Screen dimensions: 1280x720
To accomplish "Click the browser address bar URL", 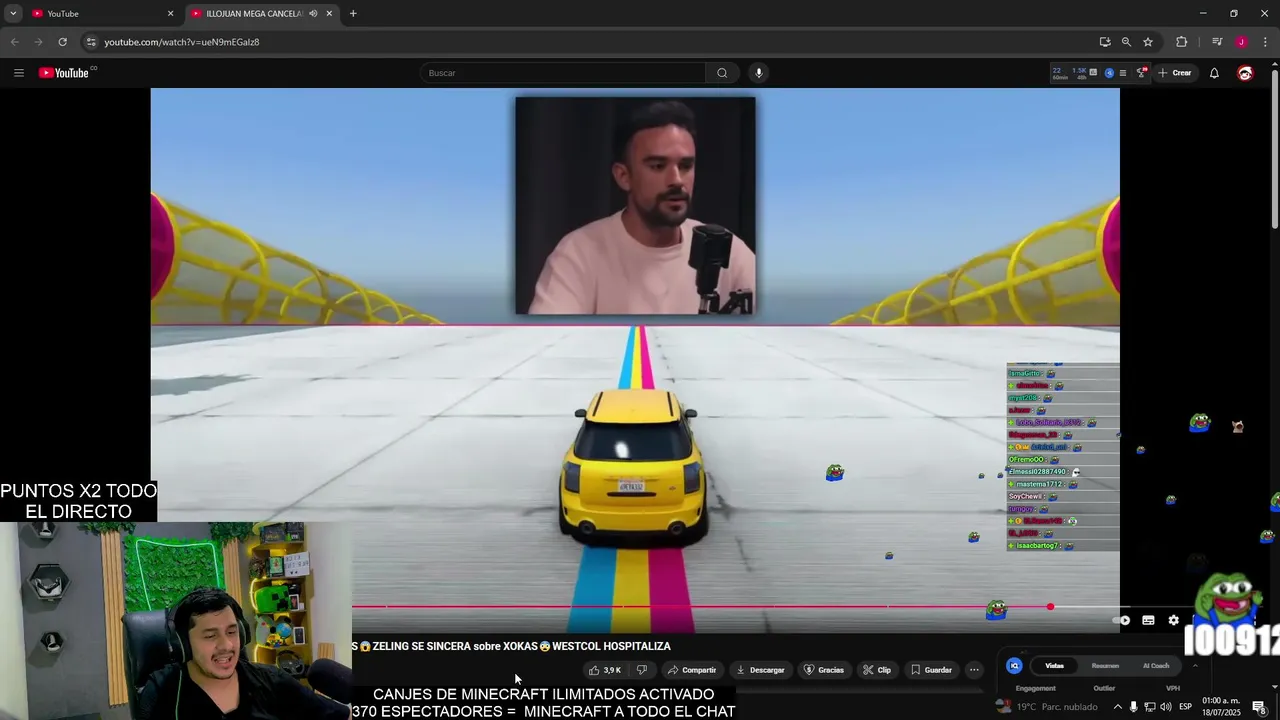I will click(x=182, y=42).
